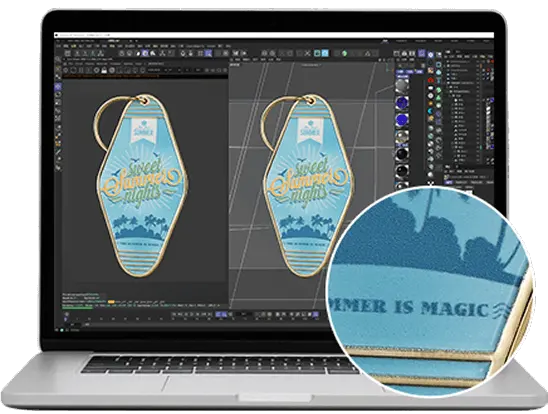Click the teal square icon in top toolbar

coord(317,53)
